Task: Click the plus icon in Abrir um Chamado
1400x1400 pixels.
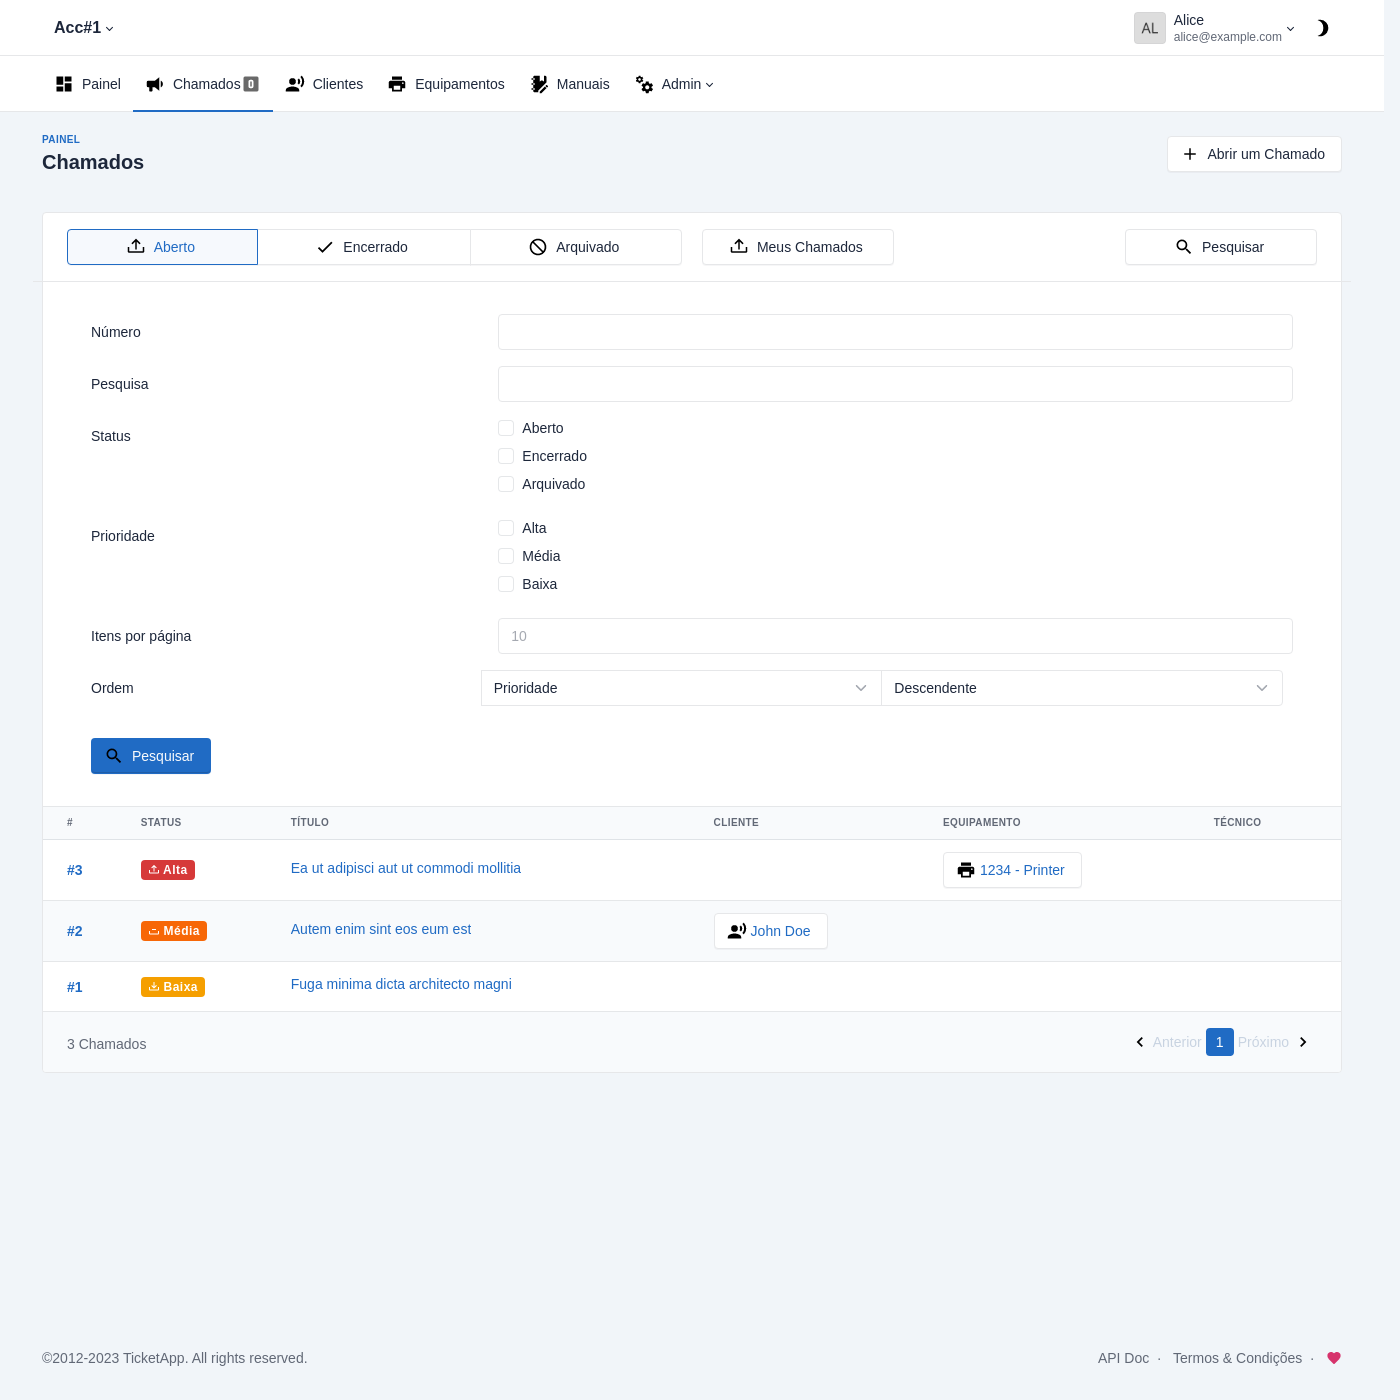Action: [1190, 154]
